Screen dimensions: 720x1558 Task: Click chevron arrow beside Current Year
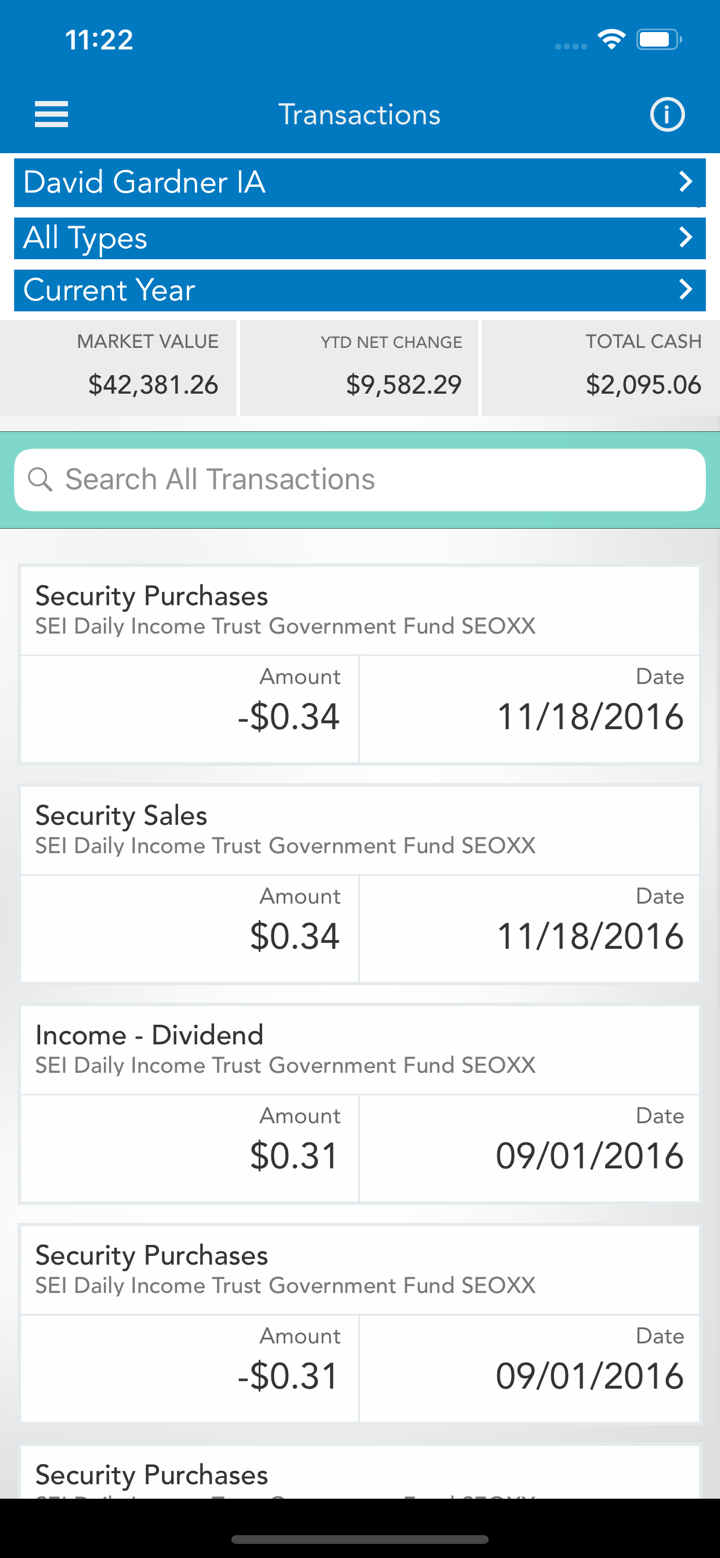[685, 290]
